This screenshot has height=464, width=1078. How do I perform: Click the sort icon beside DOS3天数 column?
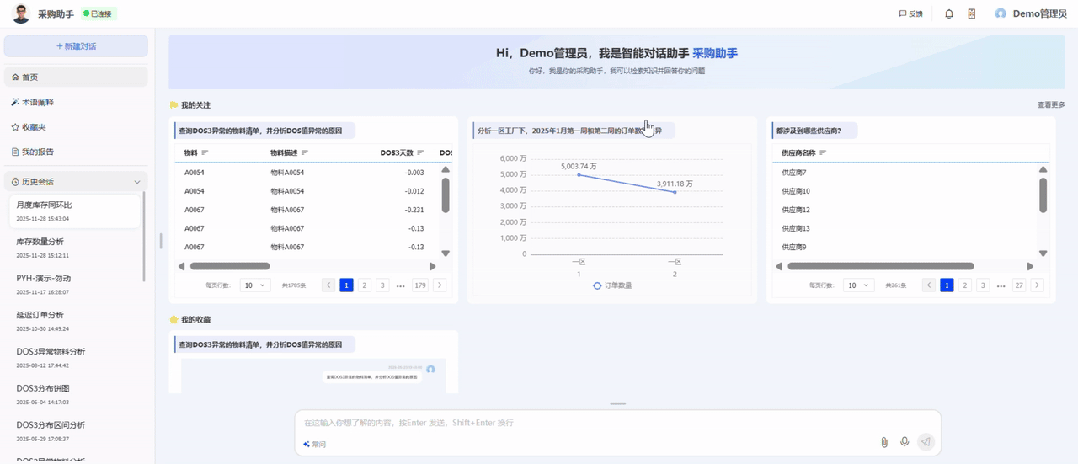421,153
